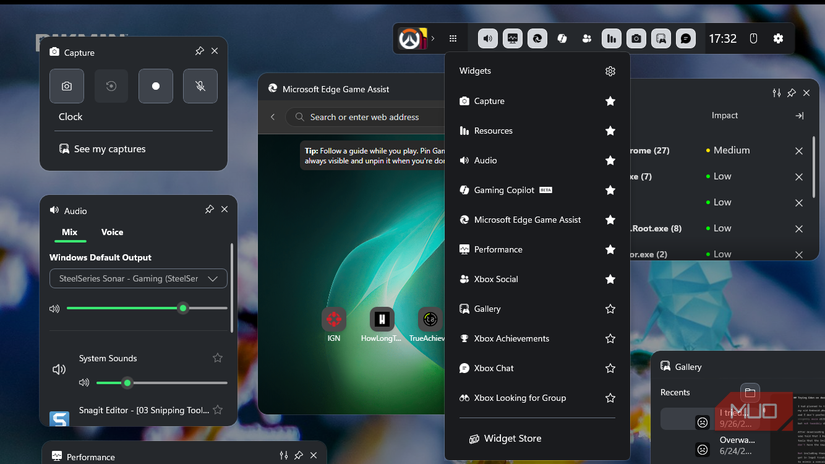825x464 pixels.
Task: Open Game Bar settings gear
Action: (x=778, y=38)
